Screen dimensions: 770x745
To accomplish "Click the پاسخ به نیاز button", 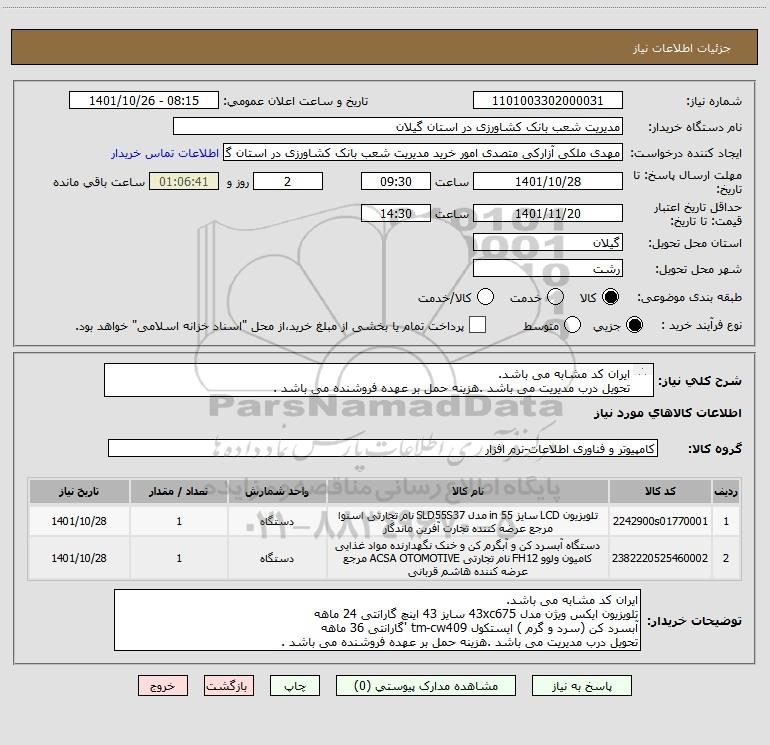I will [x=582, y=686].
